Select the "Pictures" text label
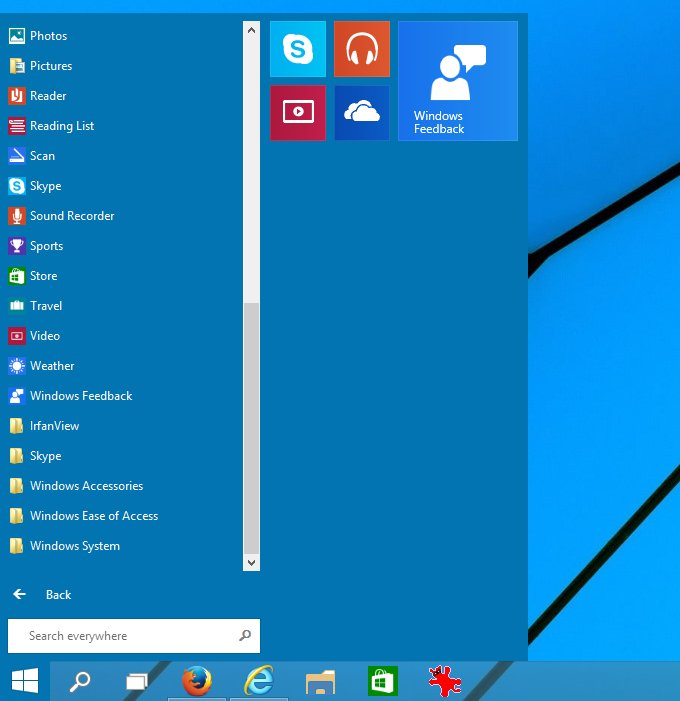680x701 pixels. [x=51, y=66]
